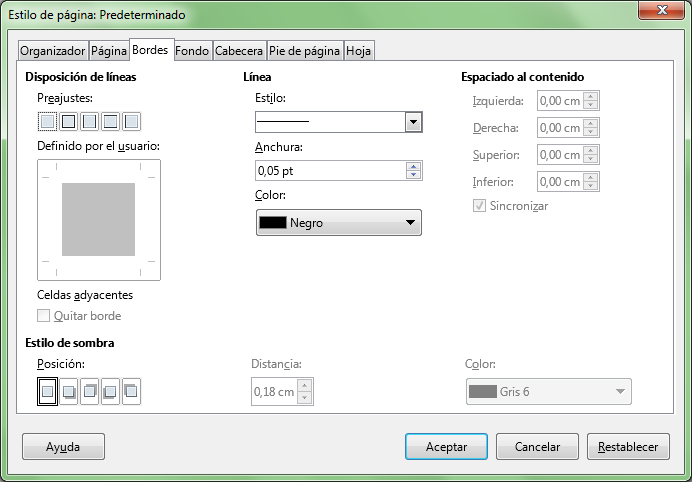The width and height of the screenshot is (692, 482).
Task: Open the Negro line color dropdown
Action: tap(338, 223)
